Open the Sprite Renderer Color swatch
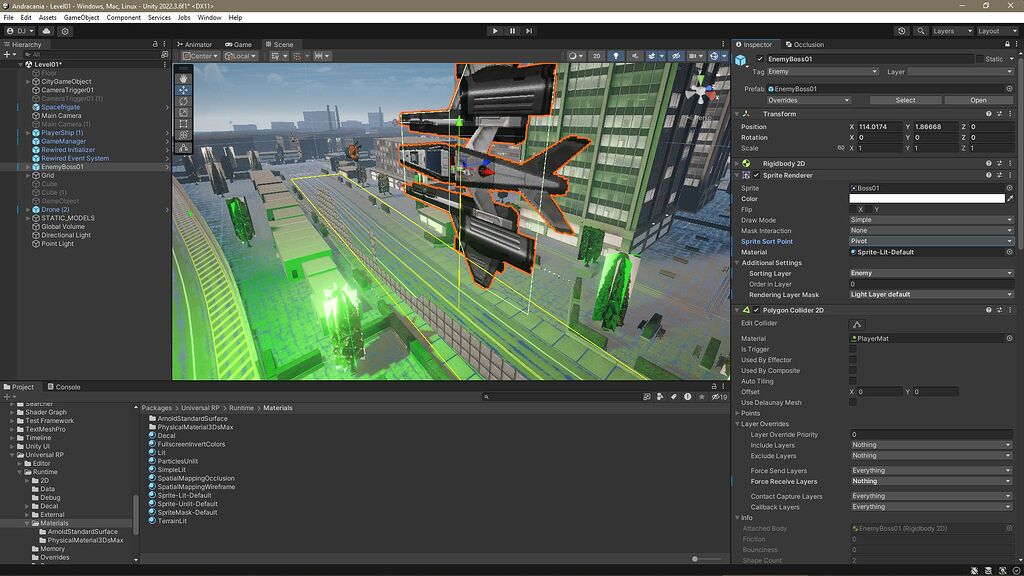 (x=930, y=197)
